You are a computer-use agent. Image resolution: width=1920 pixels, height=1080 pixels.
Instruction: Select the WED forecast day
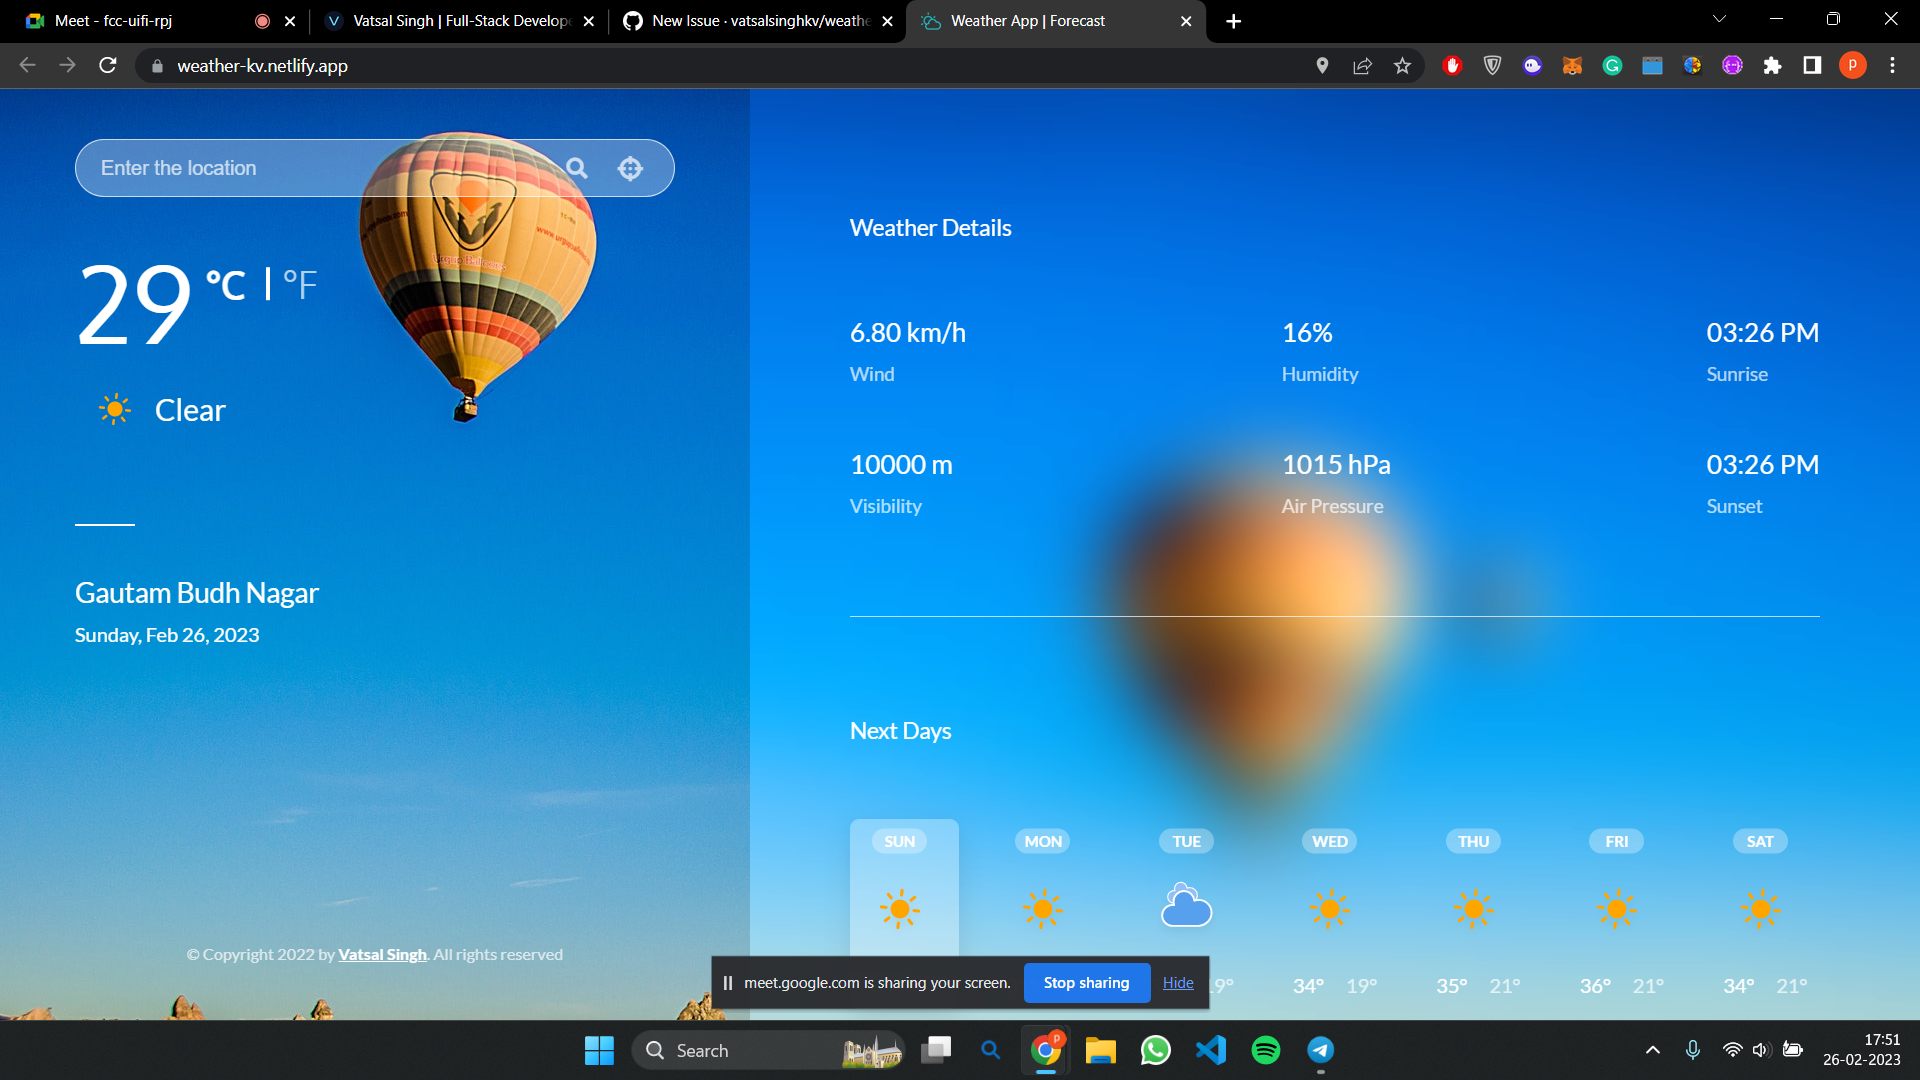pyautogui.click(x=1330, y=841)
